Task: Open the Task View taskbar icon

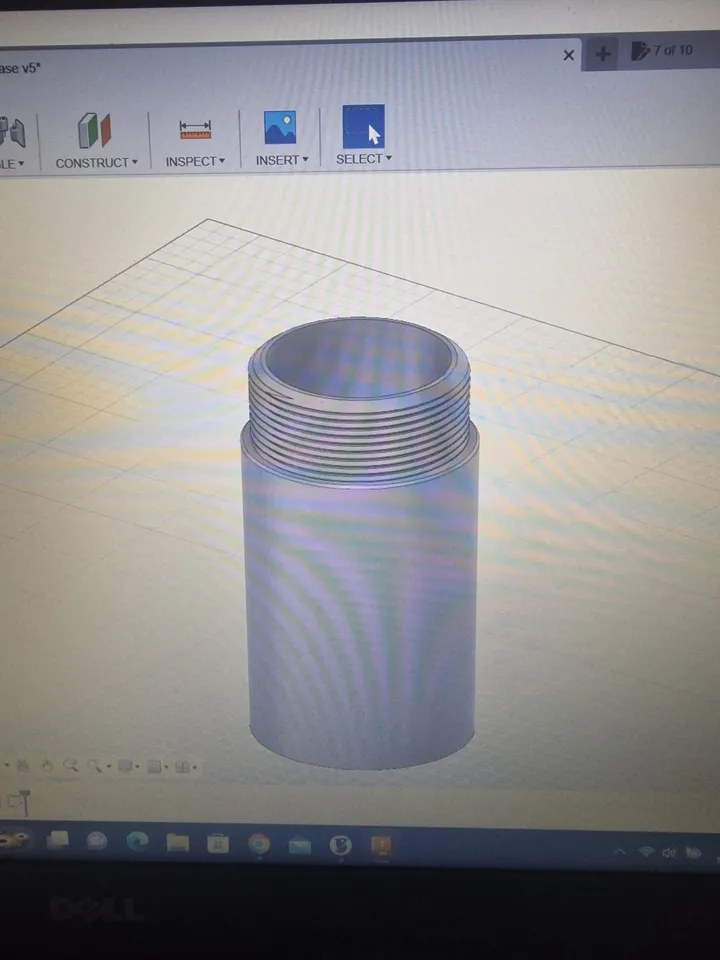Action: (x=58, y=840)
